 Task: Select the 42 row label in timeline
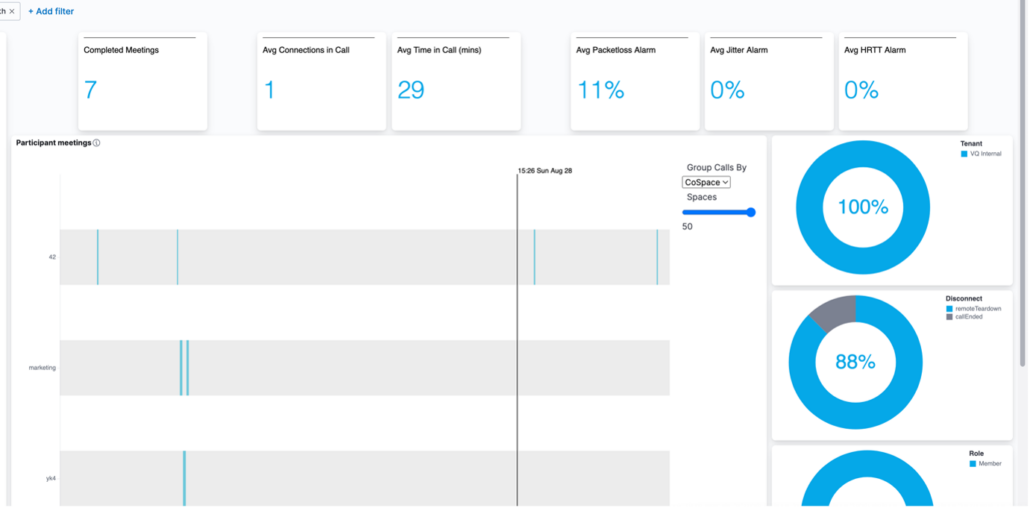[x=53, y=257]
